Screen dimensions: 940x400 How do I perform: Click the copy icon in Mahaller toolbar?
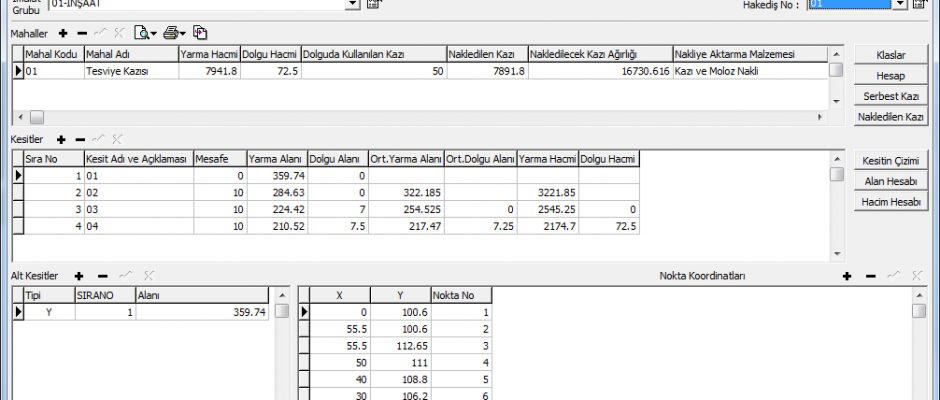(x=200, y=33)
